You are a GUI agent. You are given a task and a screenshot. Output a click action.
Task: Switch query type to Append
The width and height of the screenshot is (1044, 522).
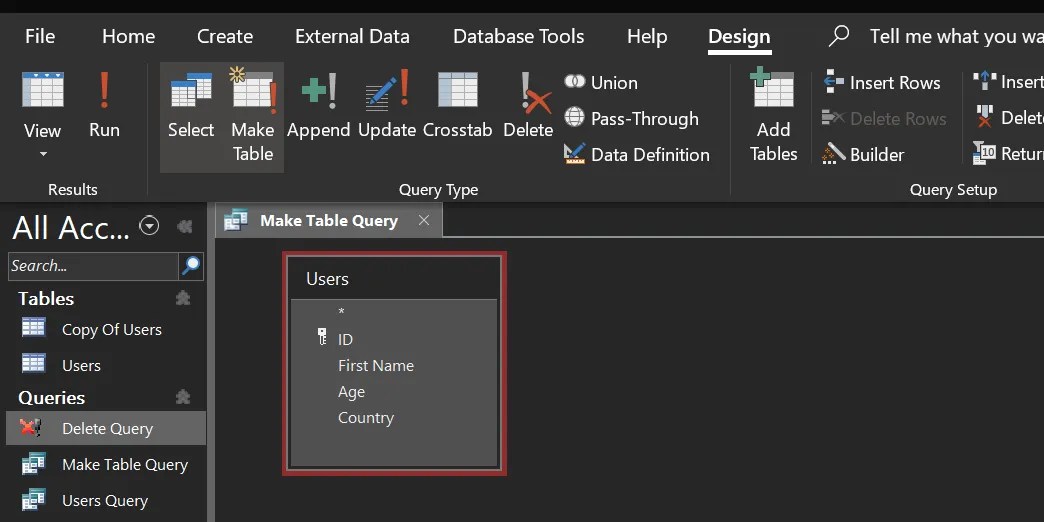pos(318,107)
